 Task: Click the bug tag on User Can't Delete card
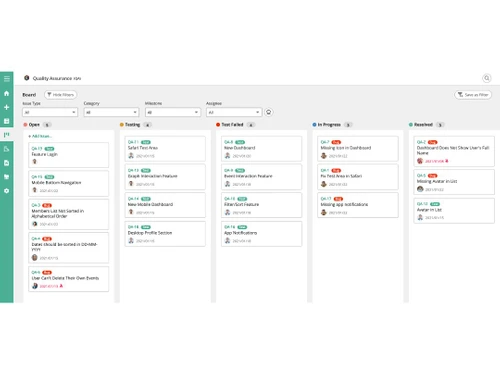47,272
